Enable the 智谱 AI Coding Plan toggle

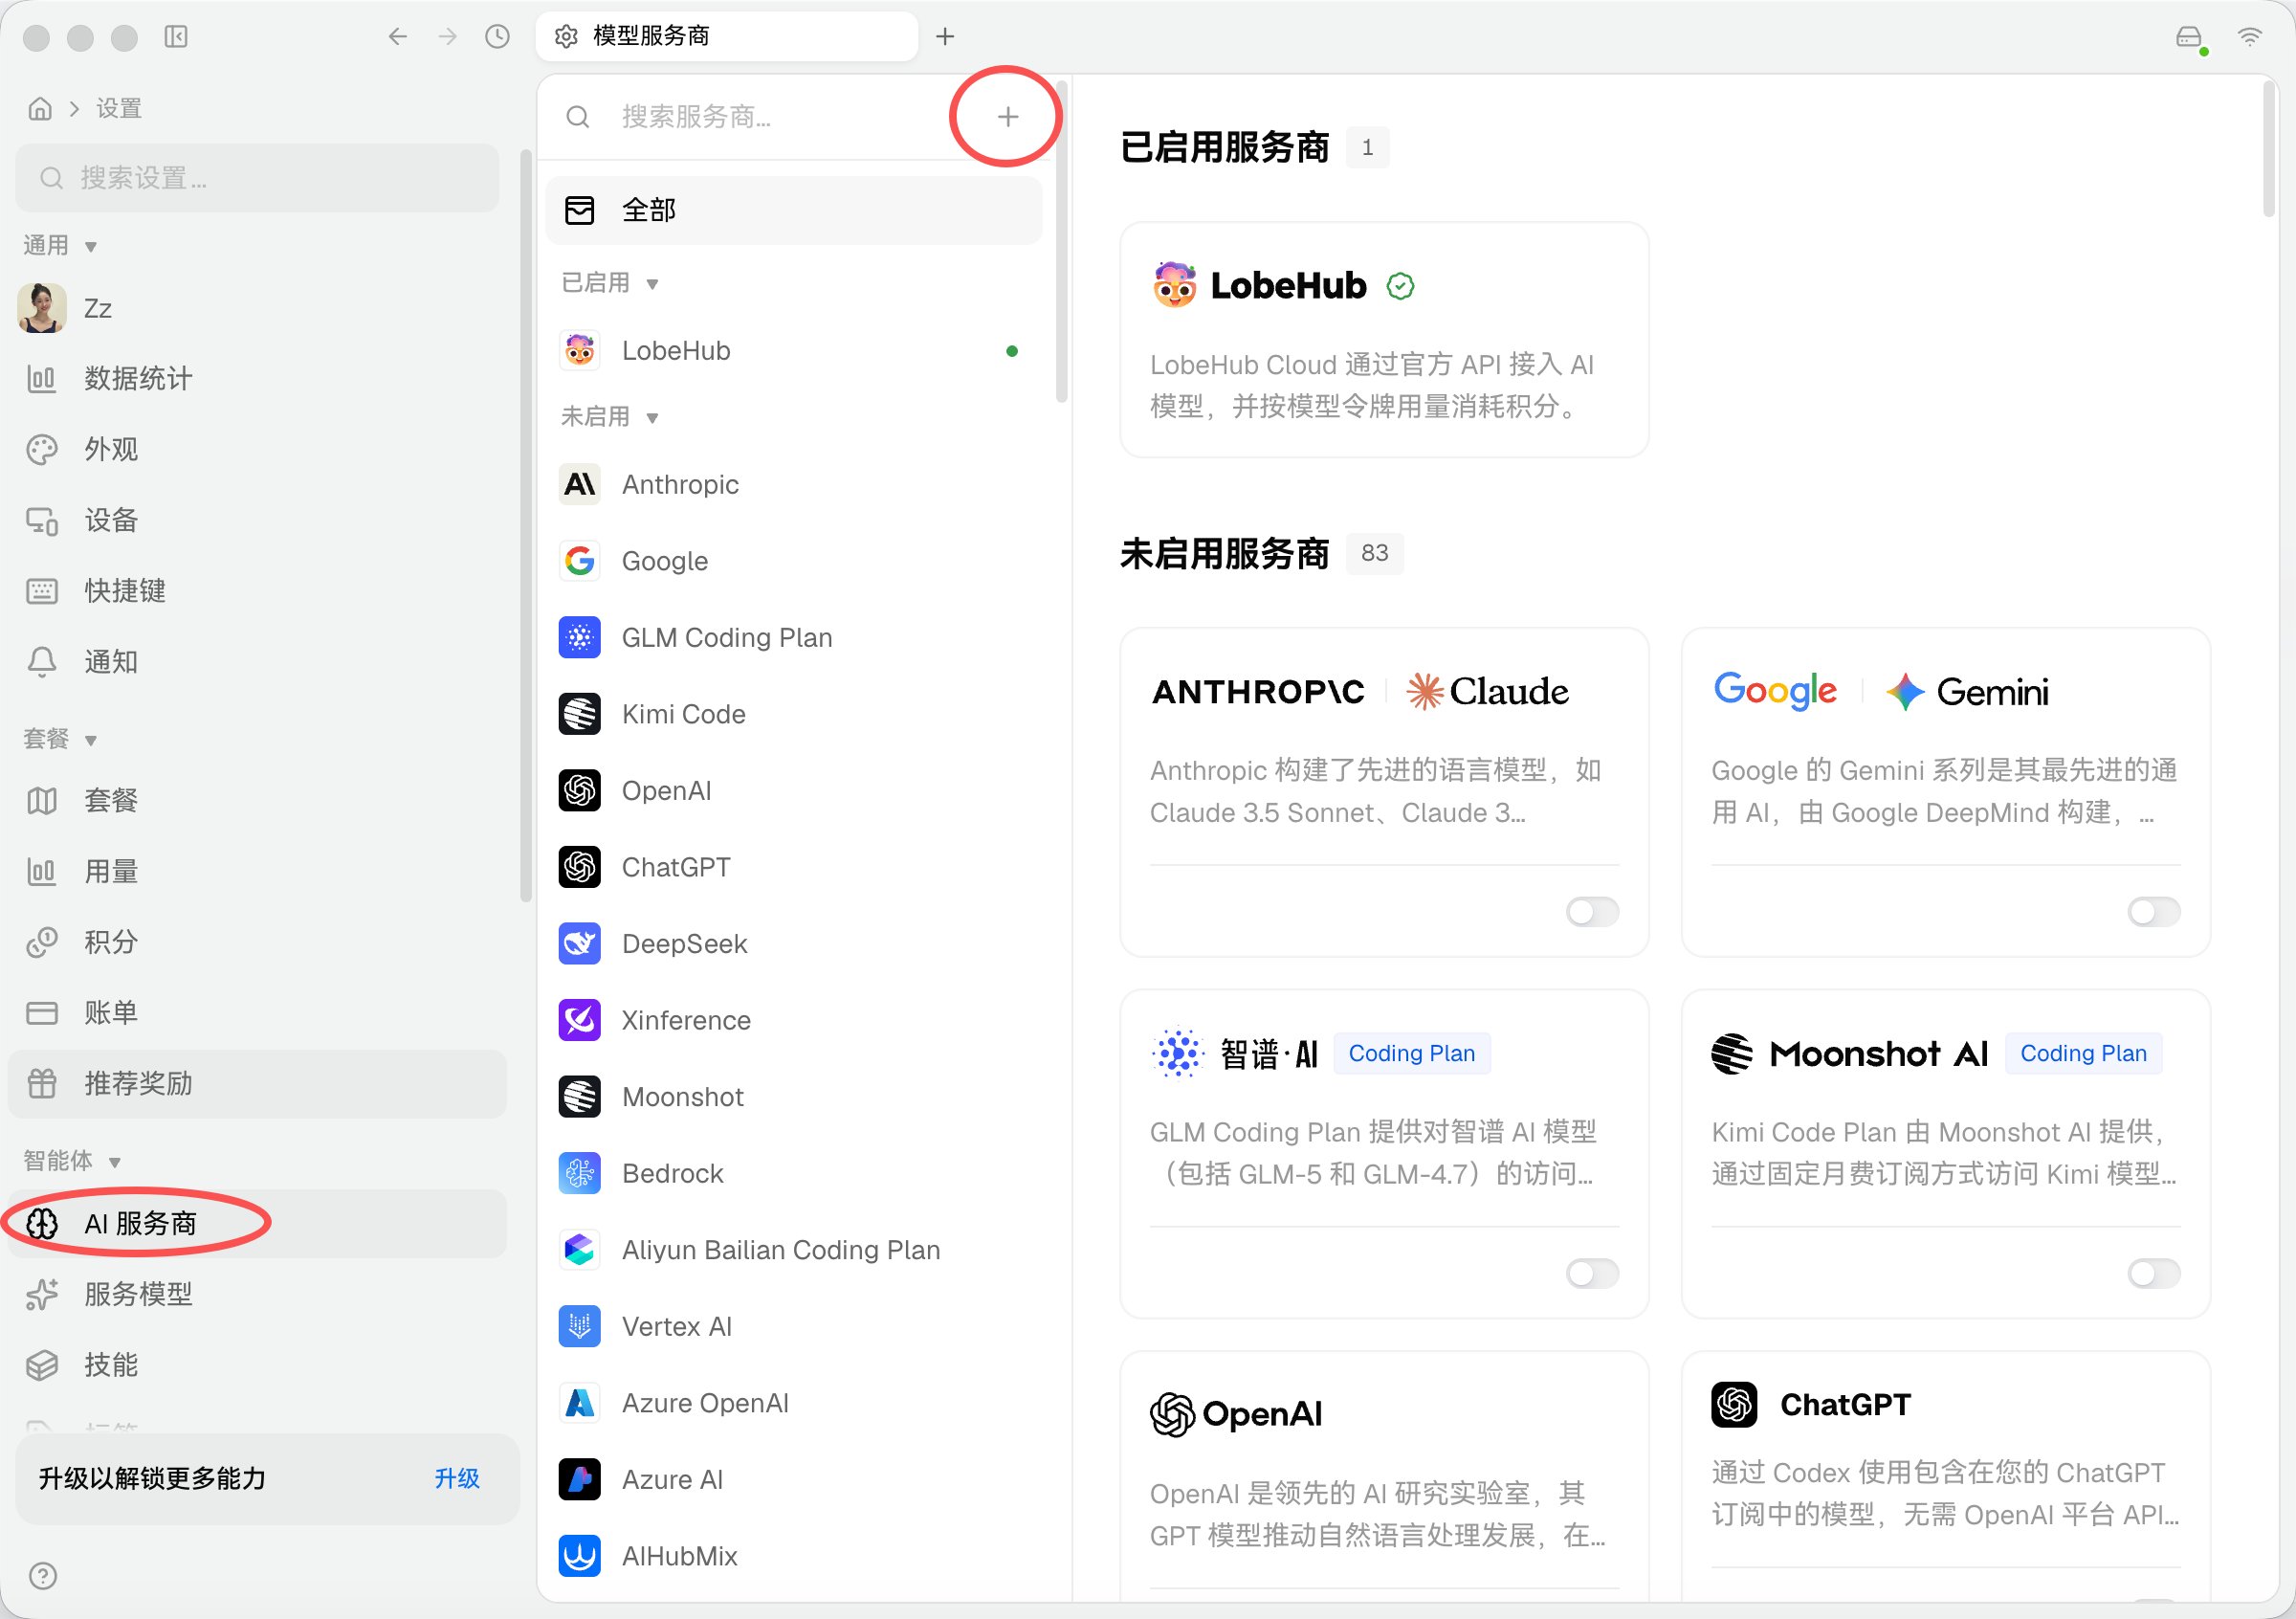click(x=1592, y=1273)
